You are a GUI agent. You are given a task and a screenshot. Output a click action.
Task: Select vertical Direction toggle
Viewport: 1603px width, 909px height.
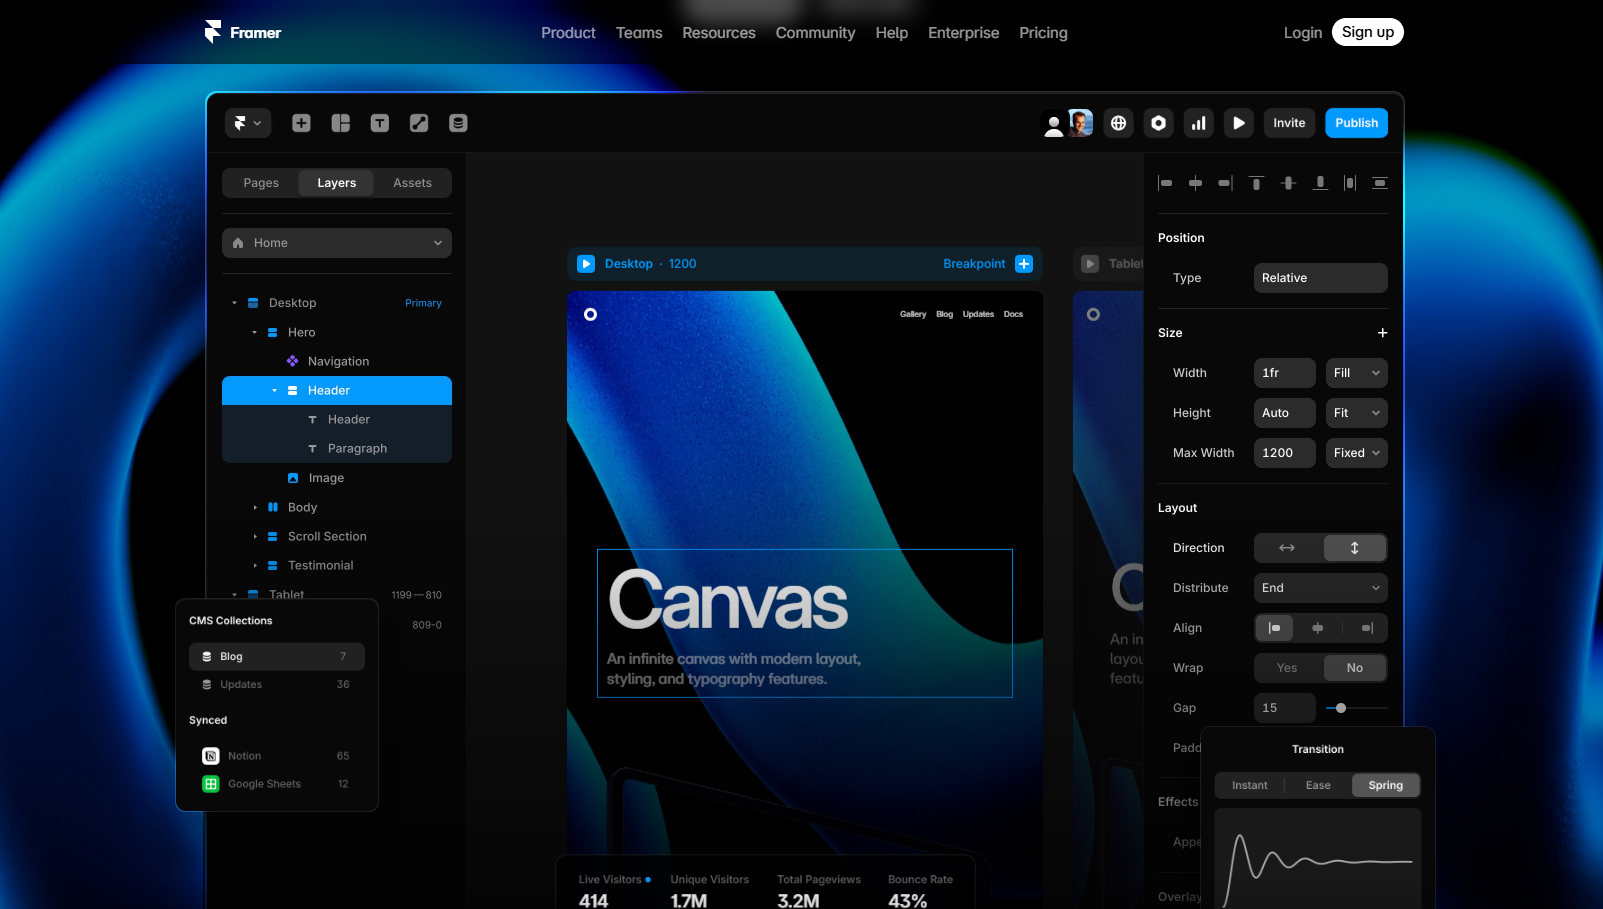[x=1355, y=548]
